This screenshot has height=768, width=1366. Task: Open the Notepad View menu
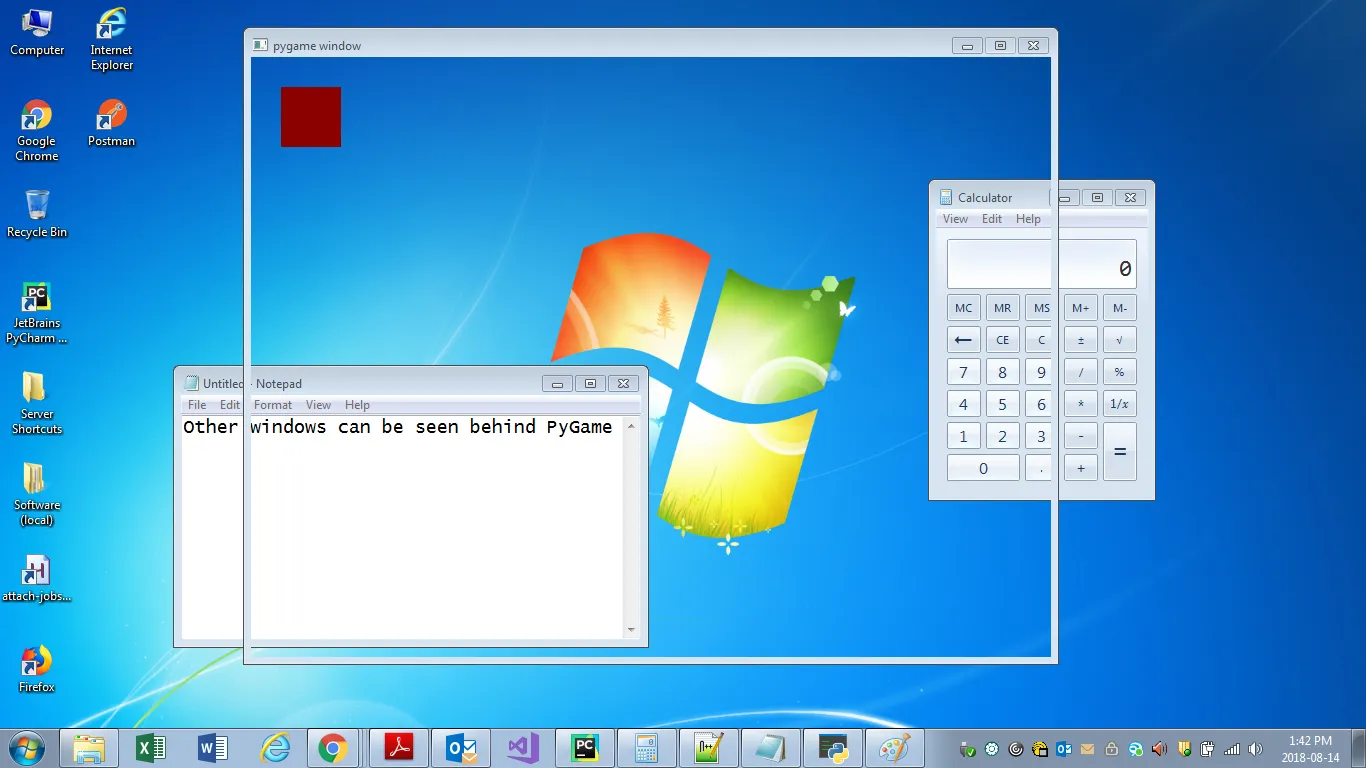[318, 405]
